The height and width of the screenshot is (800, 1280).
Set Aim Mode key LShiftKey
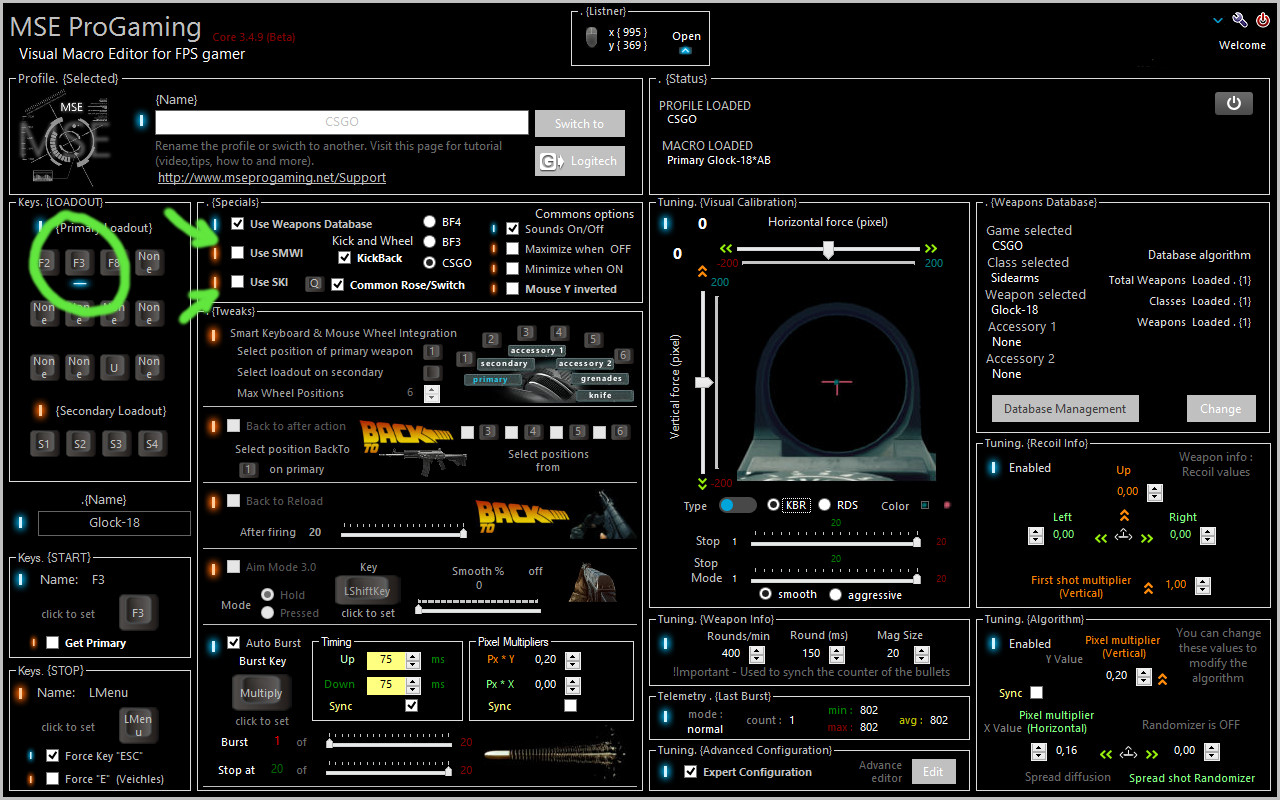(x=367, y=591)
